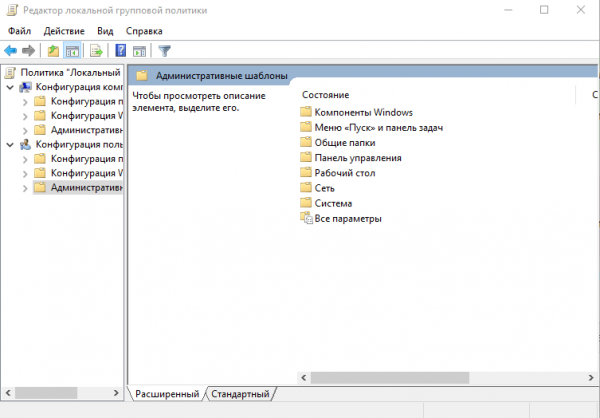Select Меню «Пуск» и панель задач folder
The height and width of the screenshot is (418, 600).
click(x=378, y=127)
